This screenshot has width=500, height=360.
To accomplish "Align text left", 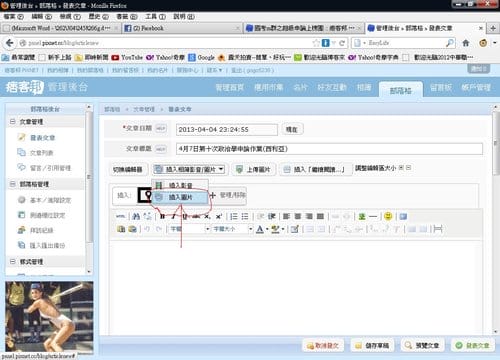I will tap(286, 216).
